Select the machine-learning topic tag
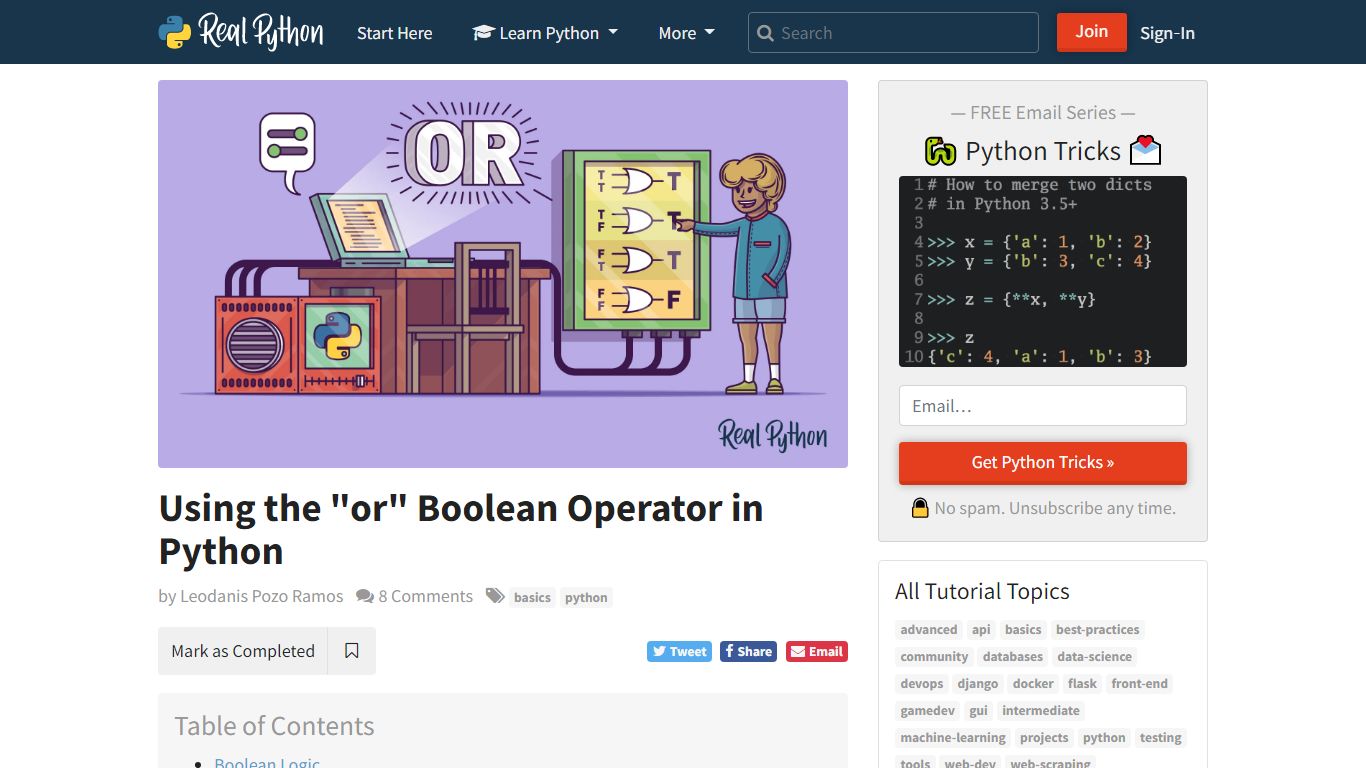This screenshot has height=768, width=1366. tap(953, 737)
